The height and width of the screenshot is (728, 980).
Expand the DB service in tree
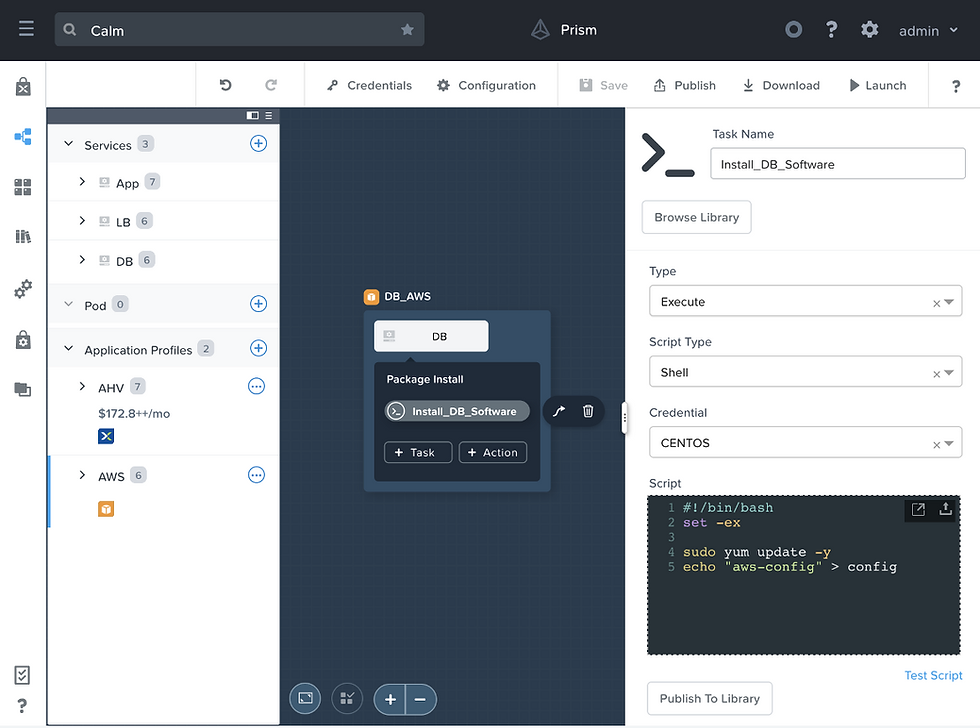[x=82, y=259]
